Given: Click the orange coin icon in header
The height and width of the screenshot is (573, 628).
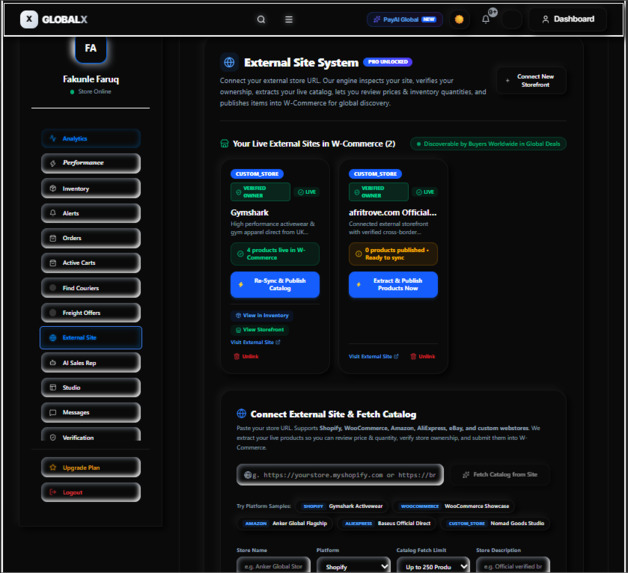Looking at the screenshot, I should (x=459, y=19).
